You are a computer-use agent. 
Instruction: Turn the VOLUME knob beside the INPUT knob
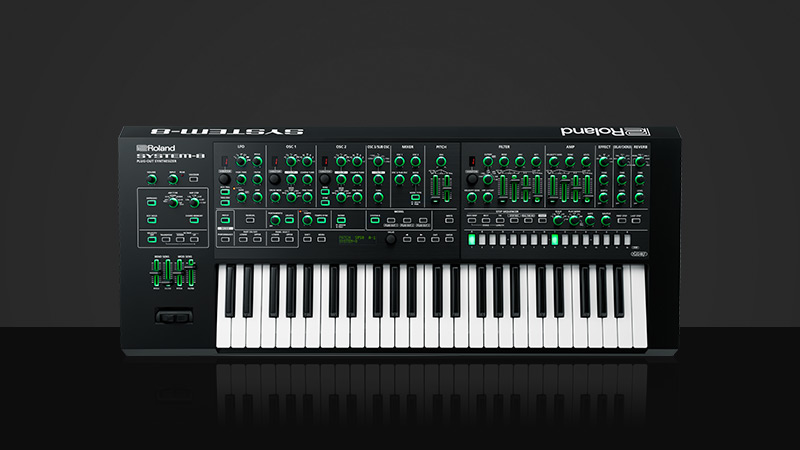[152, 179]
